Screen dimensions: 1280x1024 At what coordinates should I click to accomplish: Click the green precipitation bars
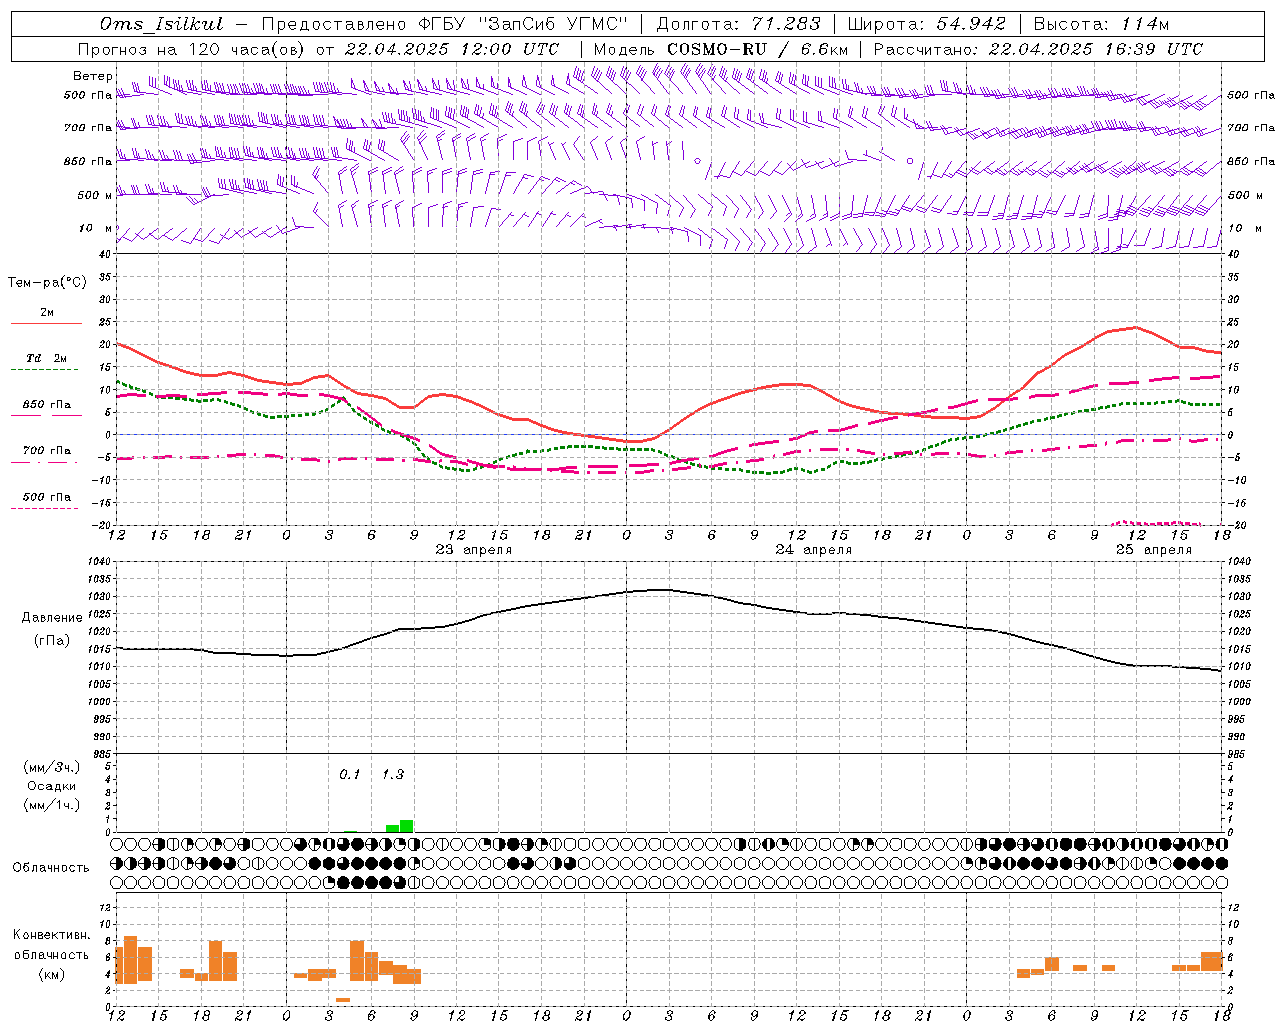400,826
